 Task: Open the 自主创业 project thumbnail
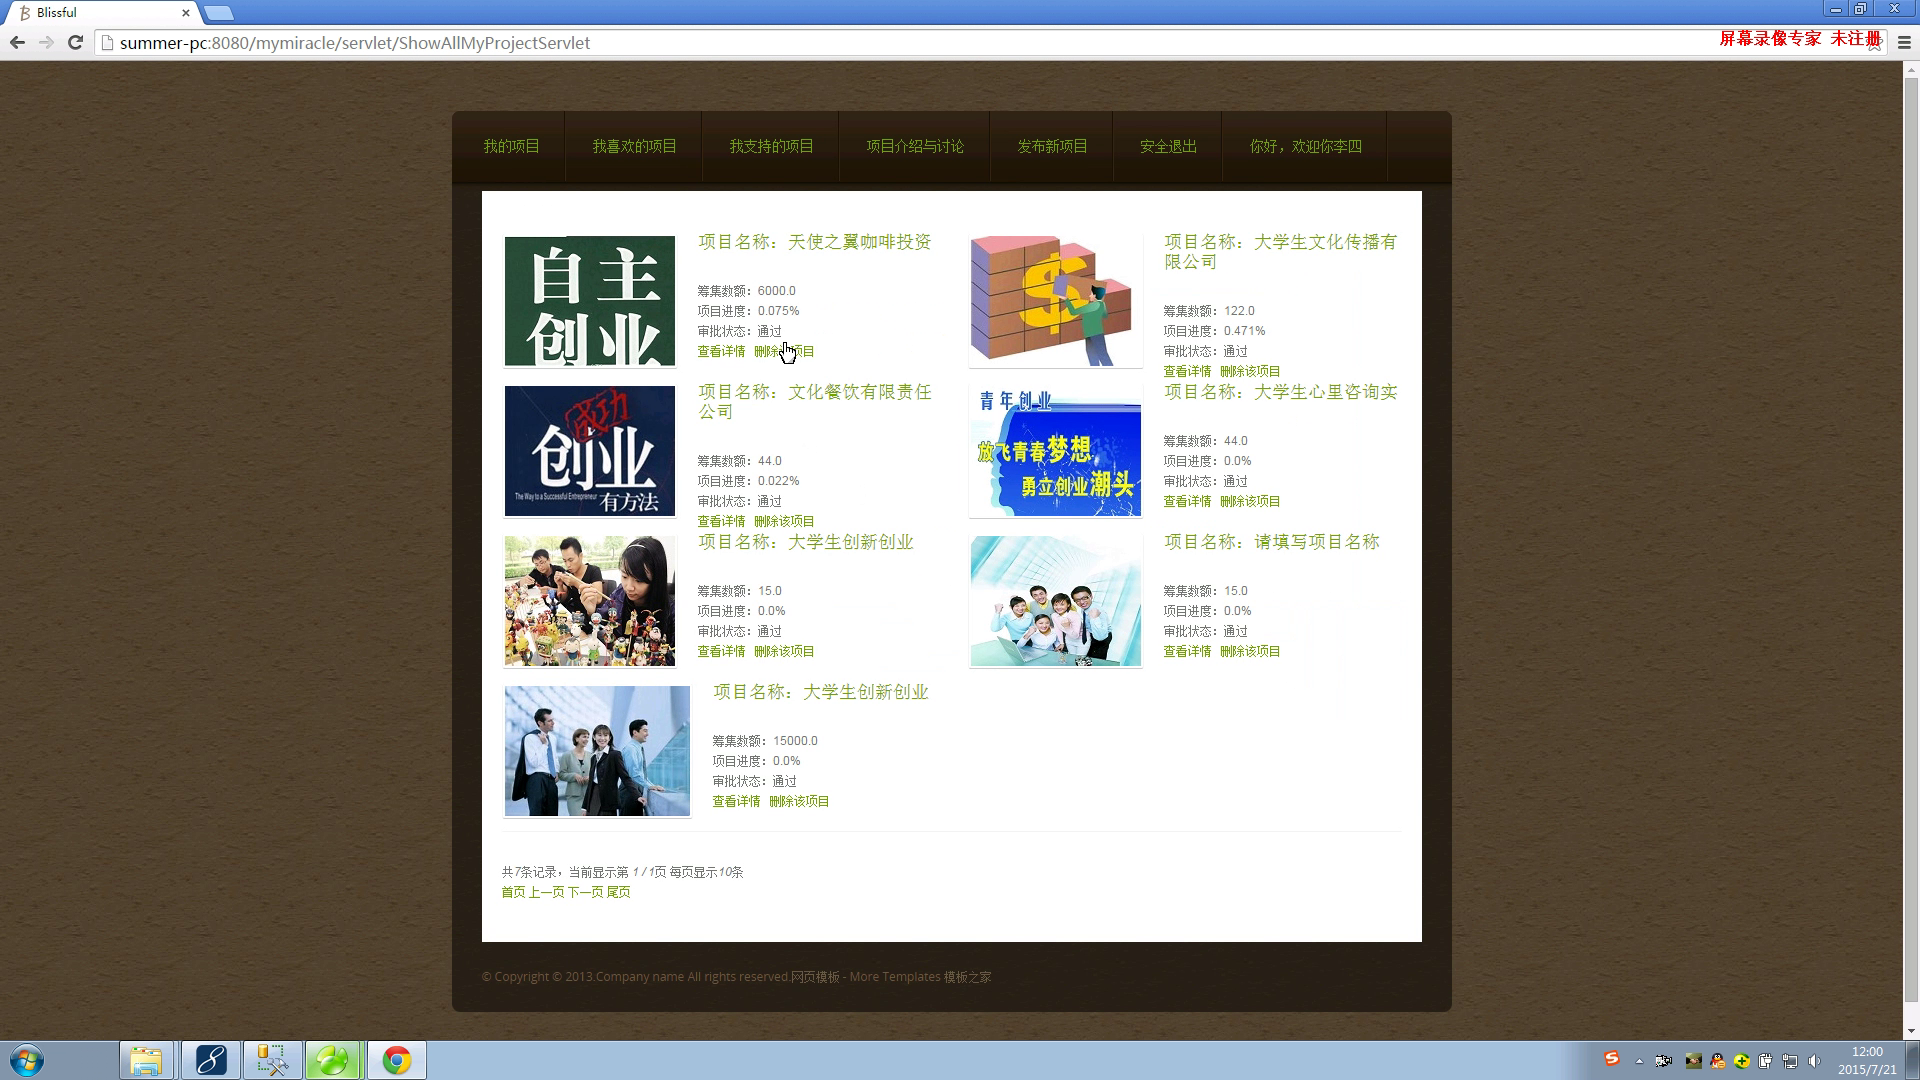click(x=590, y=301)
